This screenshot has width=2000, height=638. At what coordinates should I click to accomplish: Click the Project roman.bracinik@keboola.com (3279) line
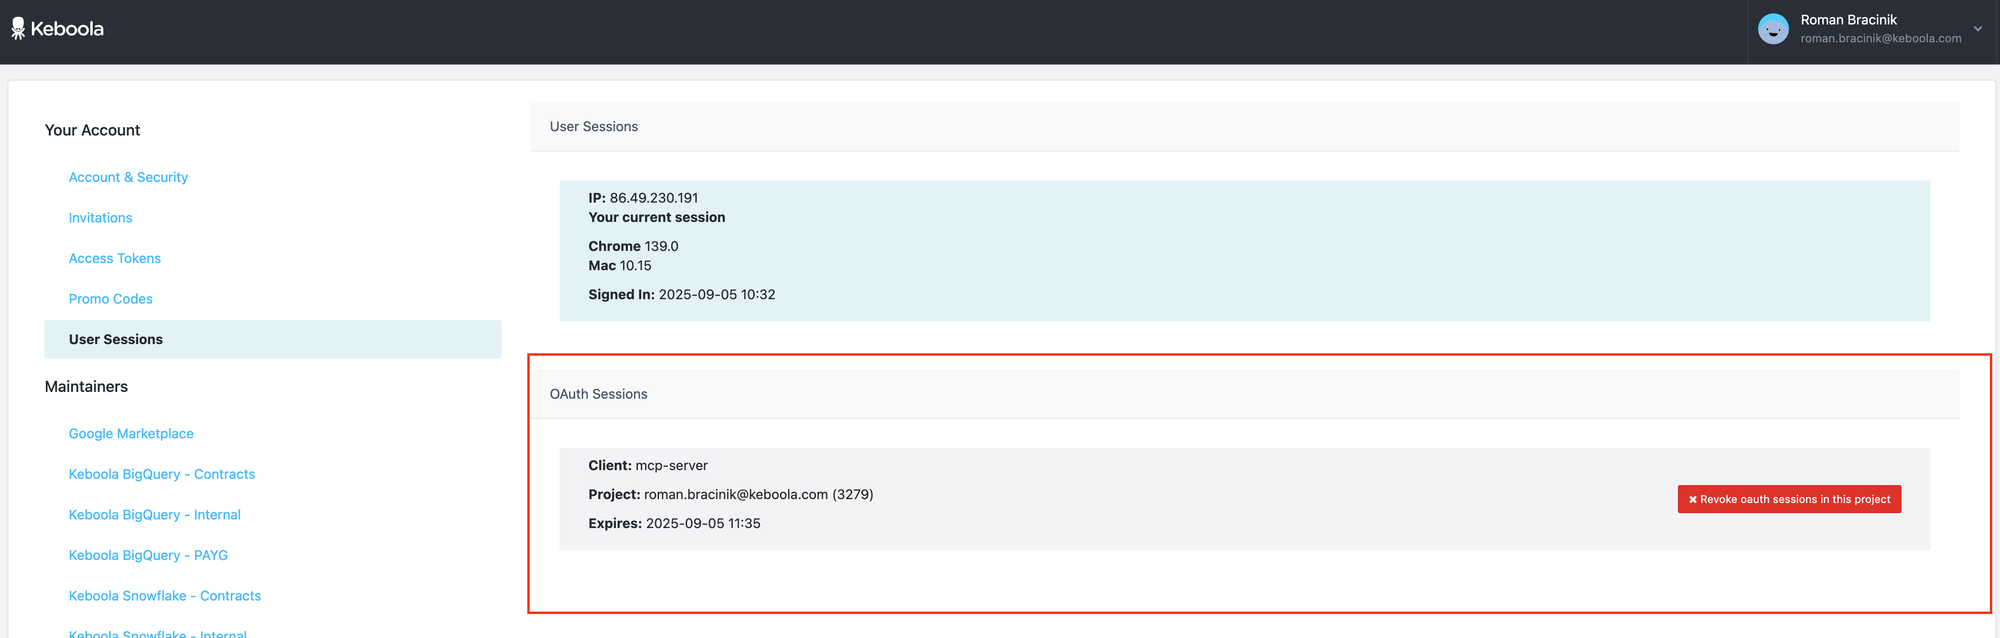(x=731, y=495)
